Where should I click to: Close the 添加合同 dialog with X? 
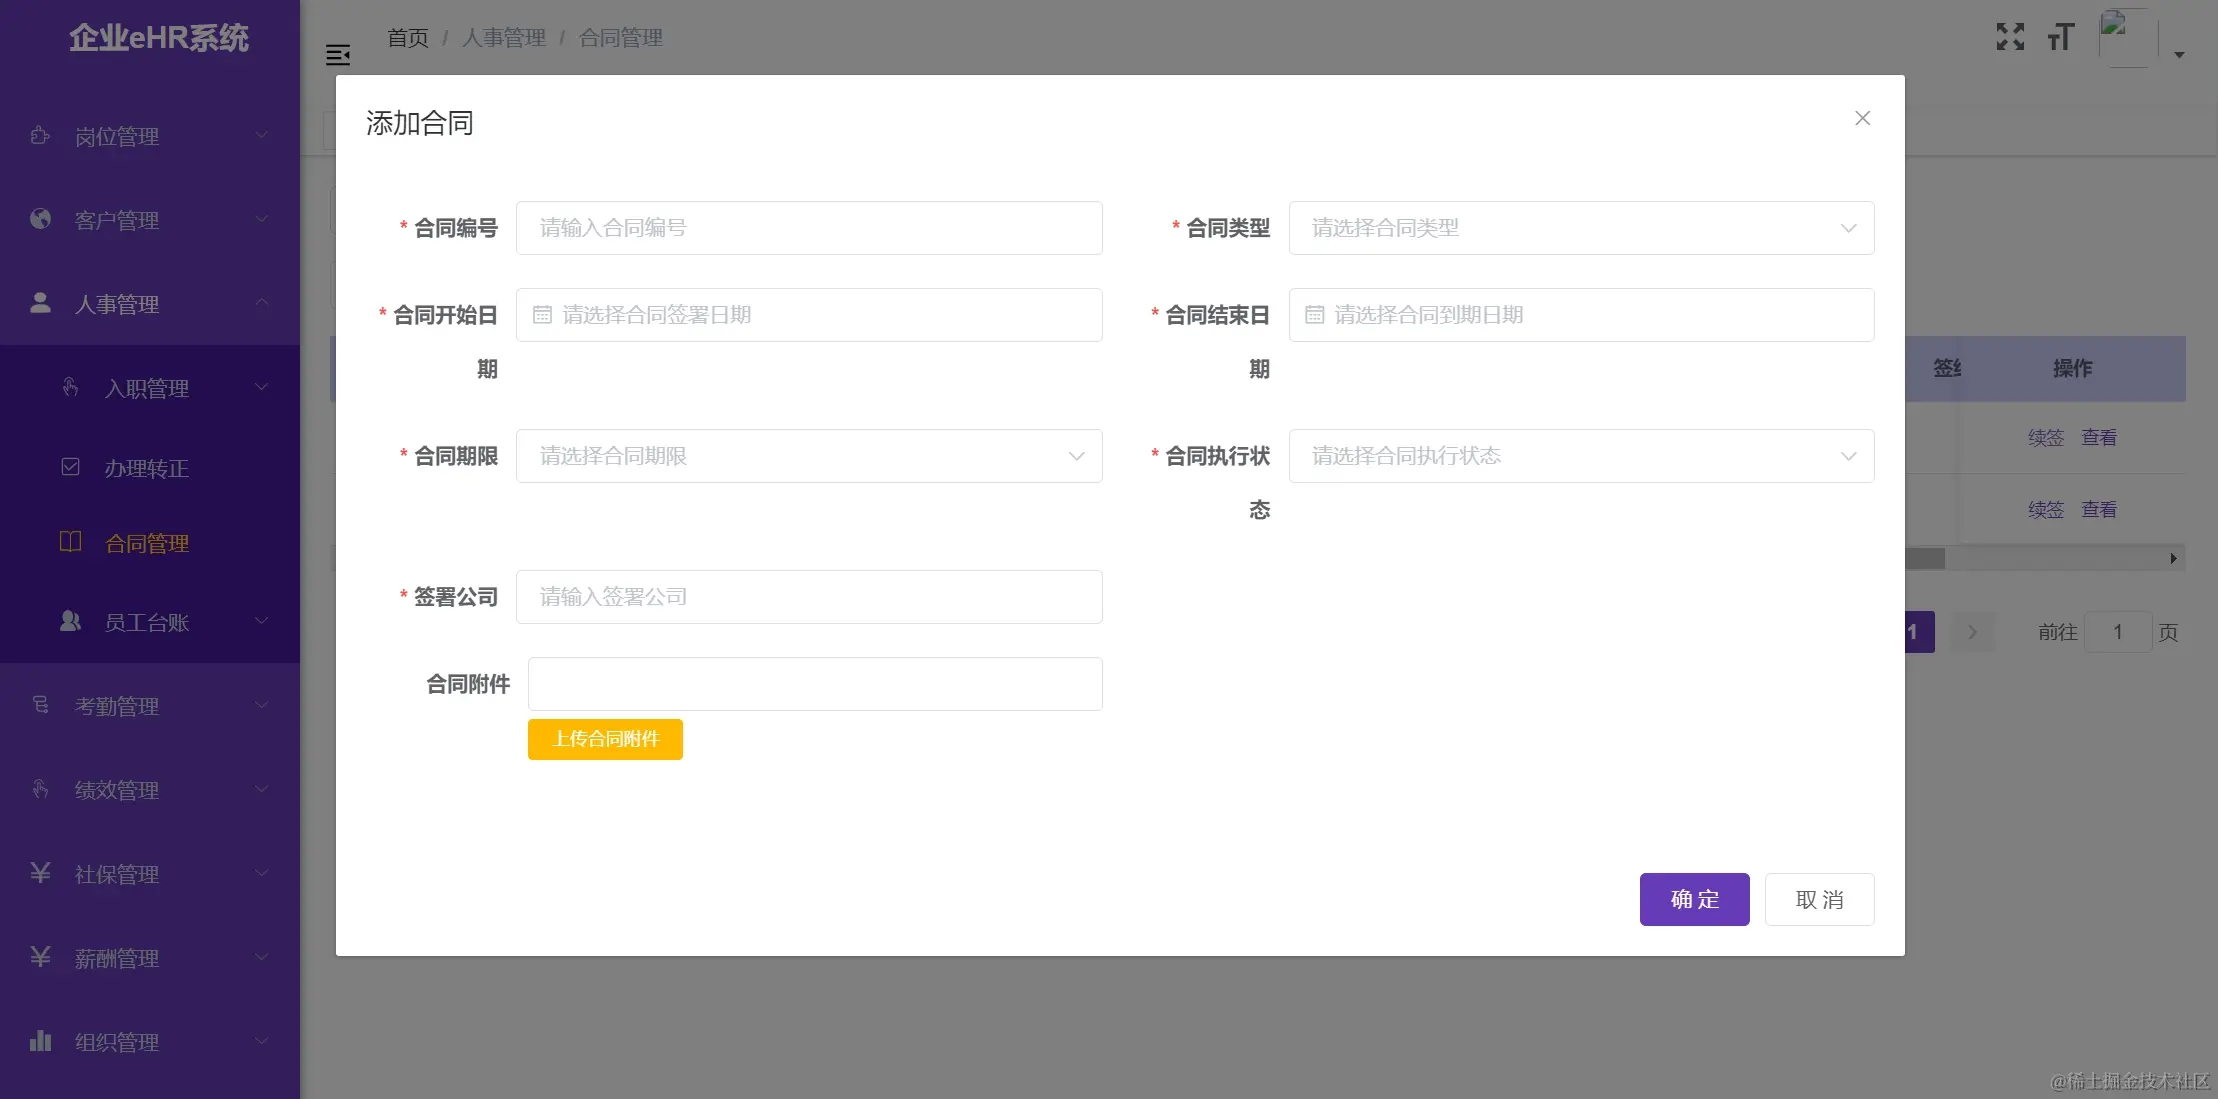click(1862, 118)
